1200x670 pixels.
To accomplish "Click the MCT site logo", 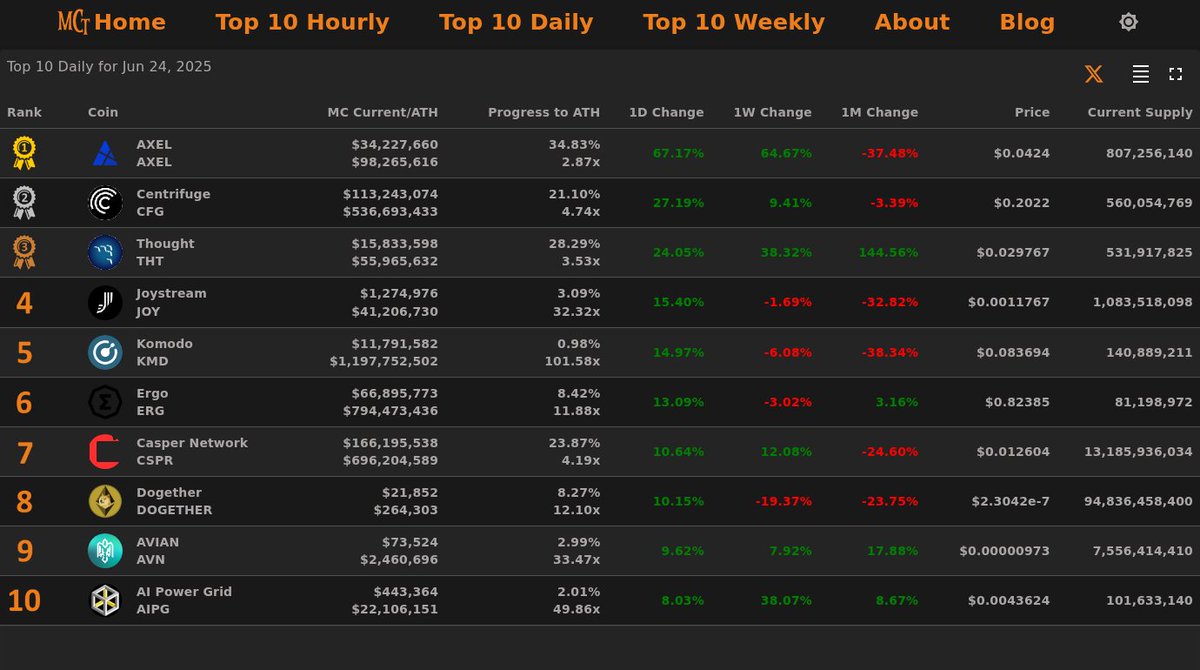I will pos(74,22).
